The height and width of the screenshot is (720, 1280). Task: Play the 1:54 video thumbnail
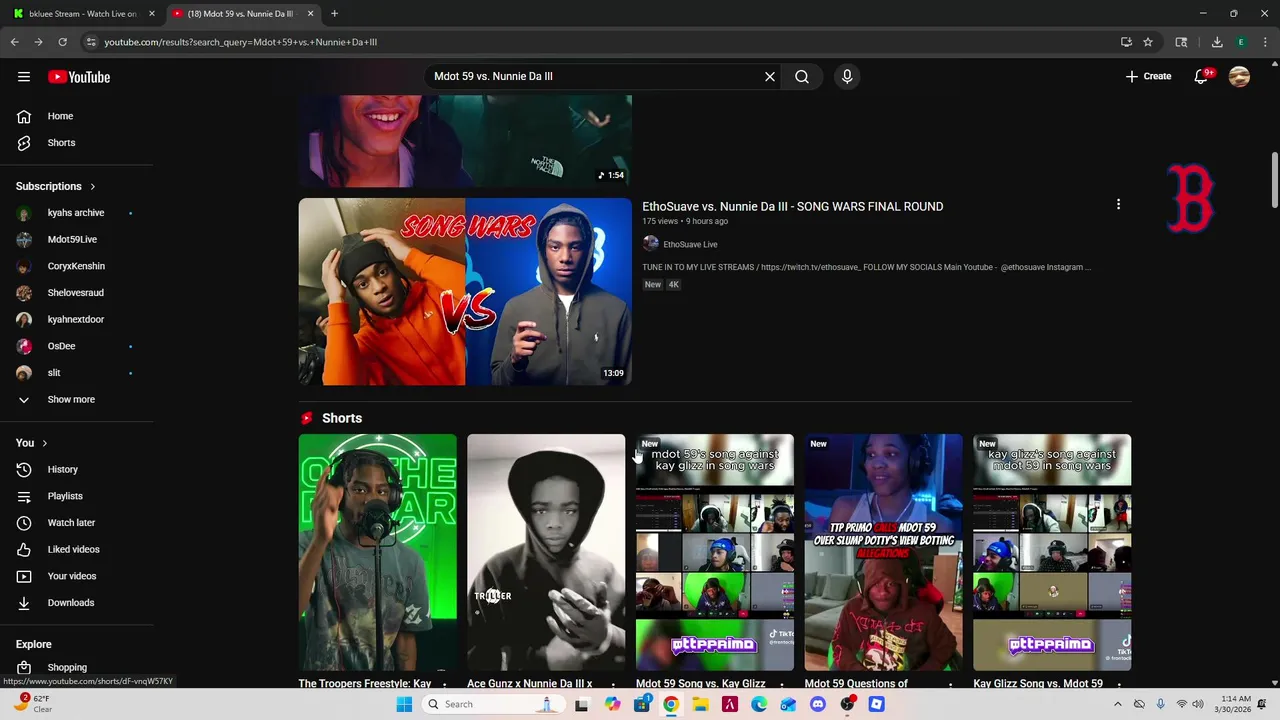click(465, 141)
